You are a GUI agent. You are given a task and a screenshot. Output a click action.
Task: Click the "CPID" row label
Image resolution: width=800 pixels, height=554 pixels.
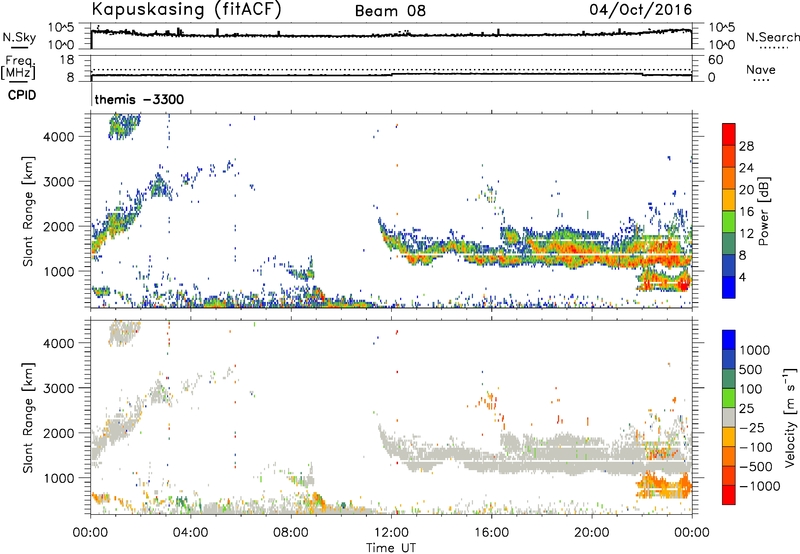pyautogui.click(x=22, y=95)
